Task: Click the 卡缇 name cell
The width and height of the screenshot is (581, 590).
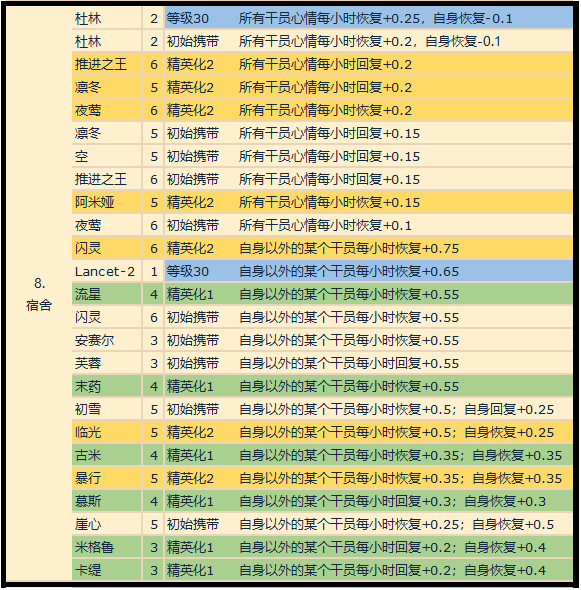Action: 107,570
